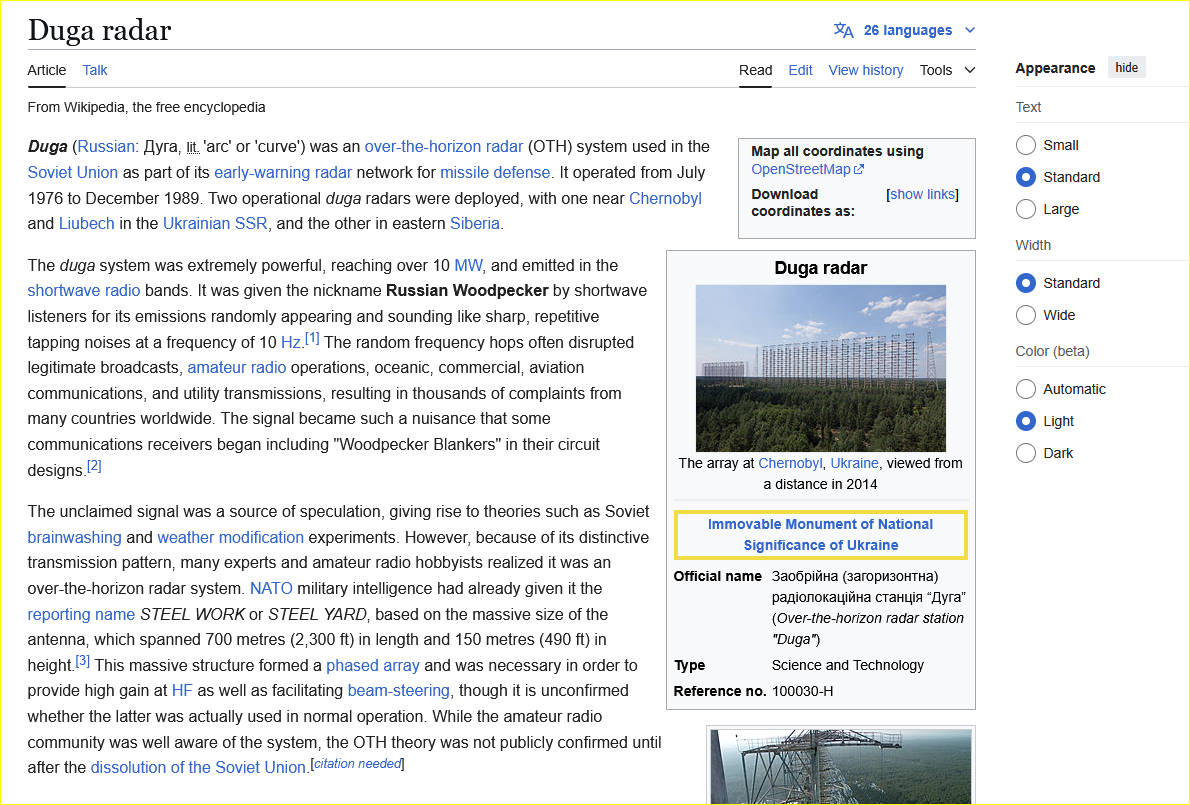Open the shortwave radio link

click(x=83, y=291)
